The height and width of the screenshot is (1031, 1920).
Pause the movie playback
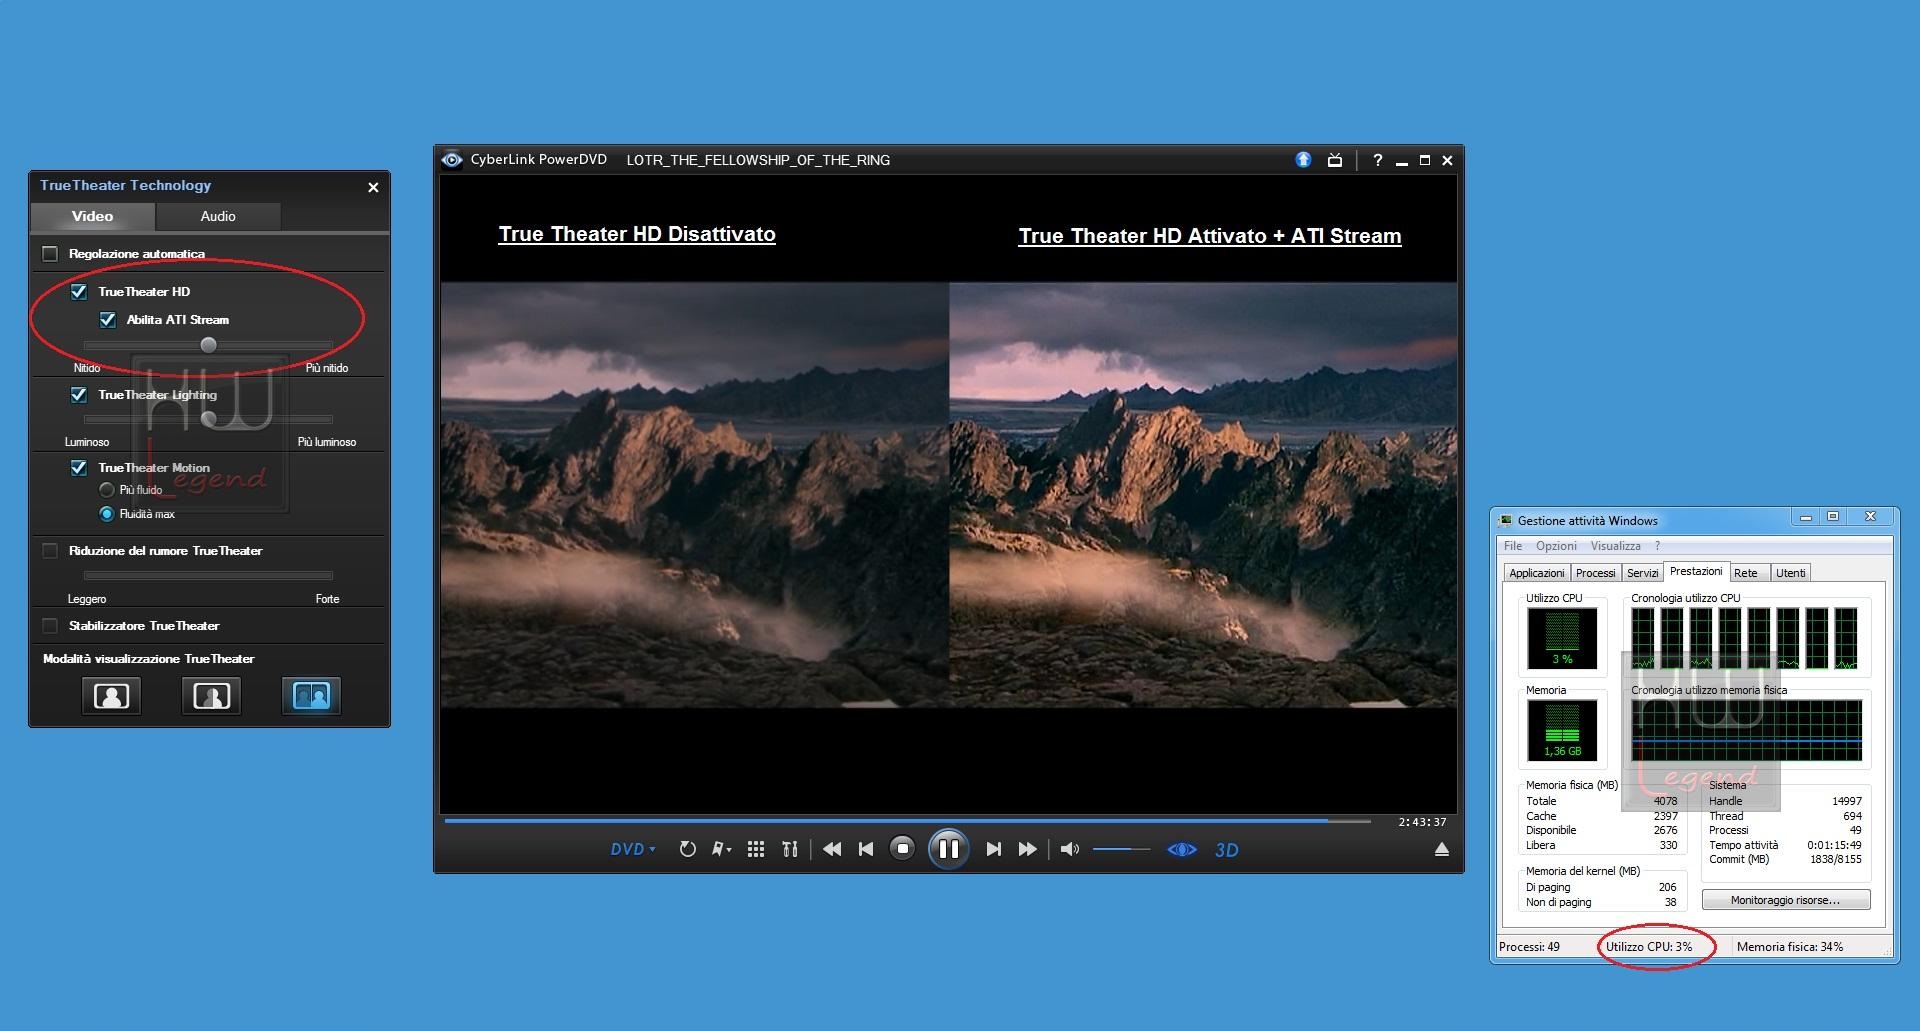948,849
